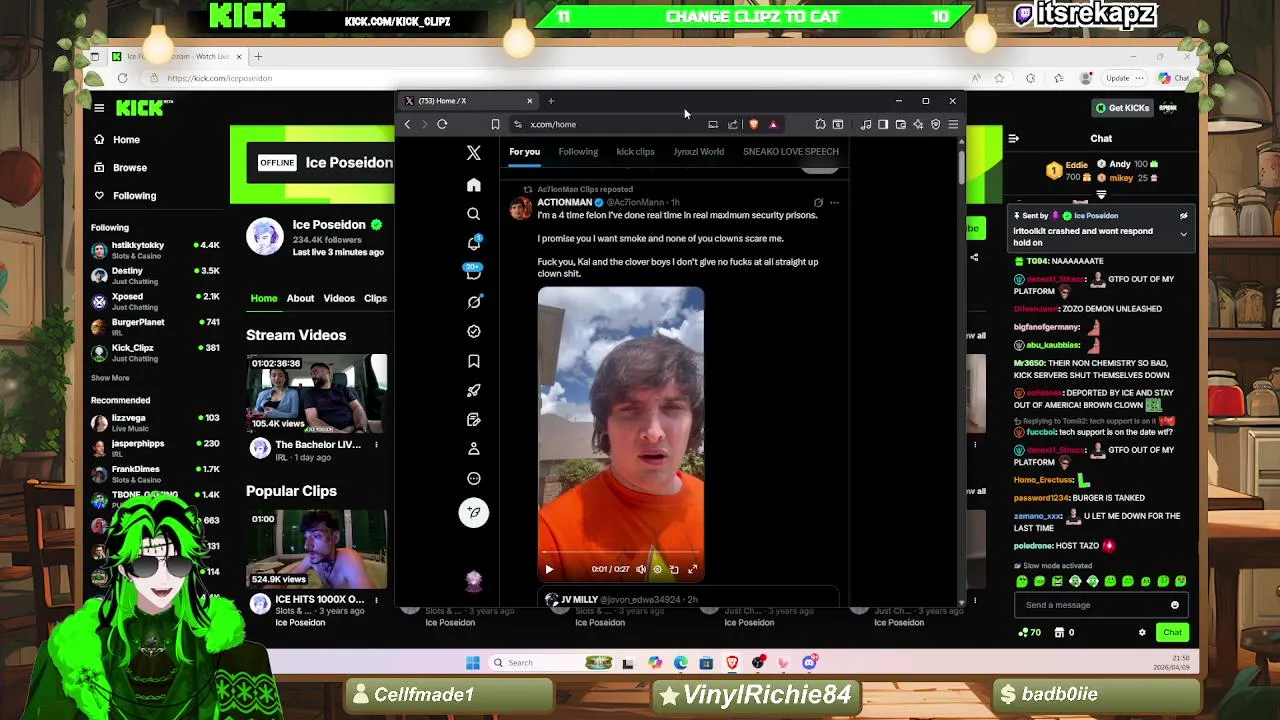Open the Leo AI sparkle icon in Brave

[918, 124]
